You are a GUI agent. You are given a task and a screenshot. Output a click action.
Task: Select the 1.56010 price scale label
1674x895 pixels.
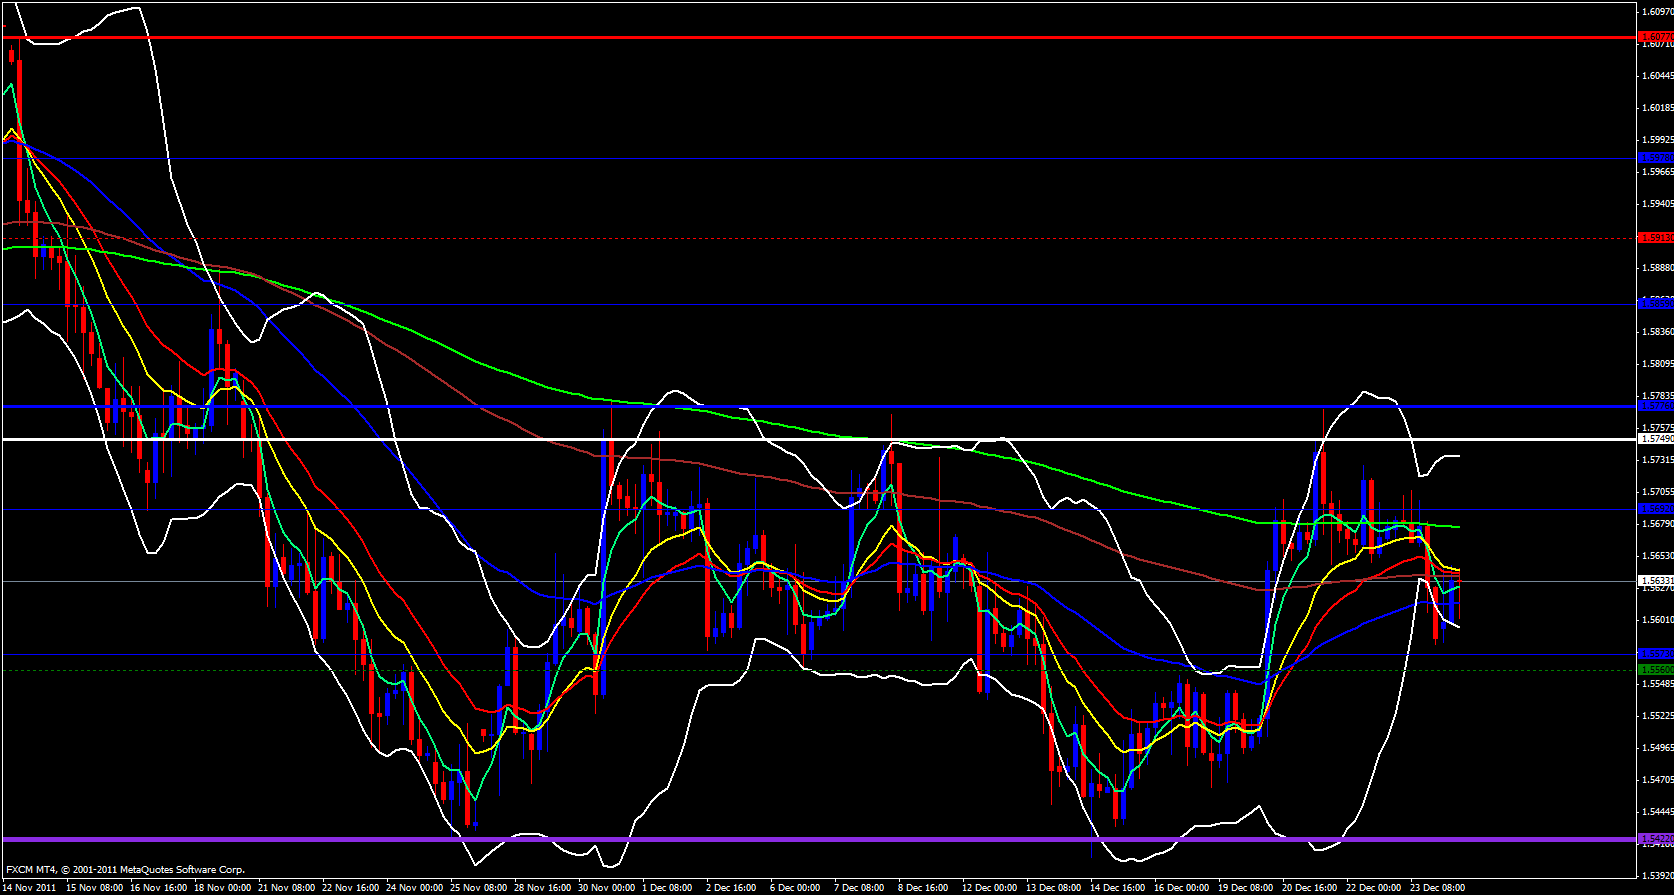[x=1657, y=620]
